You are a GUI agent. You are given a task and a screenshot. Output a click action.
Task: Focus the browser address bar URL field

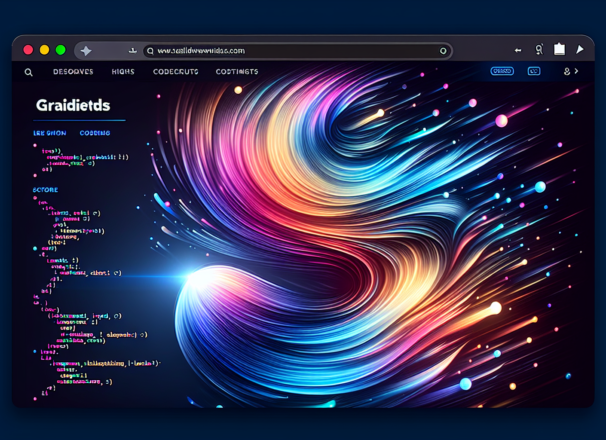point(290,51)
